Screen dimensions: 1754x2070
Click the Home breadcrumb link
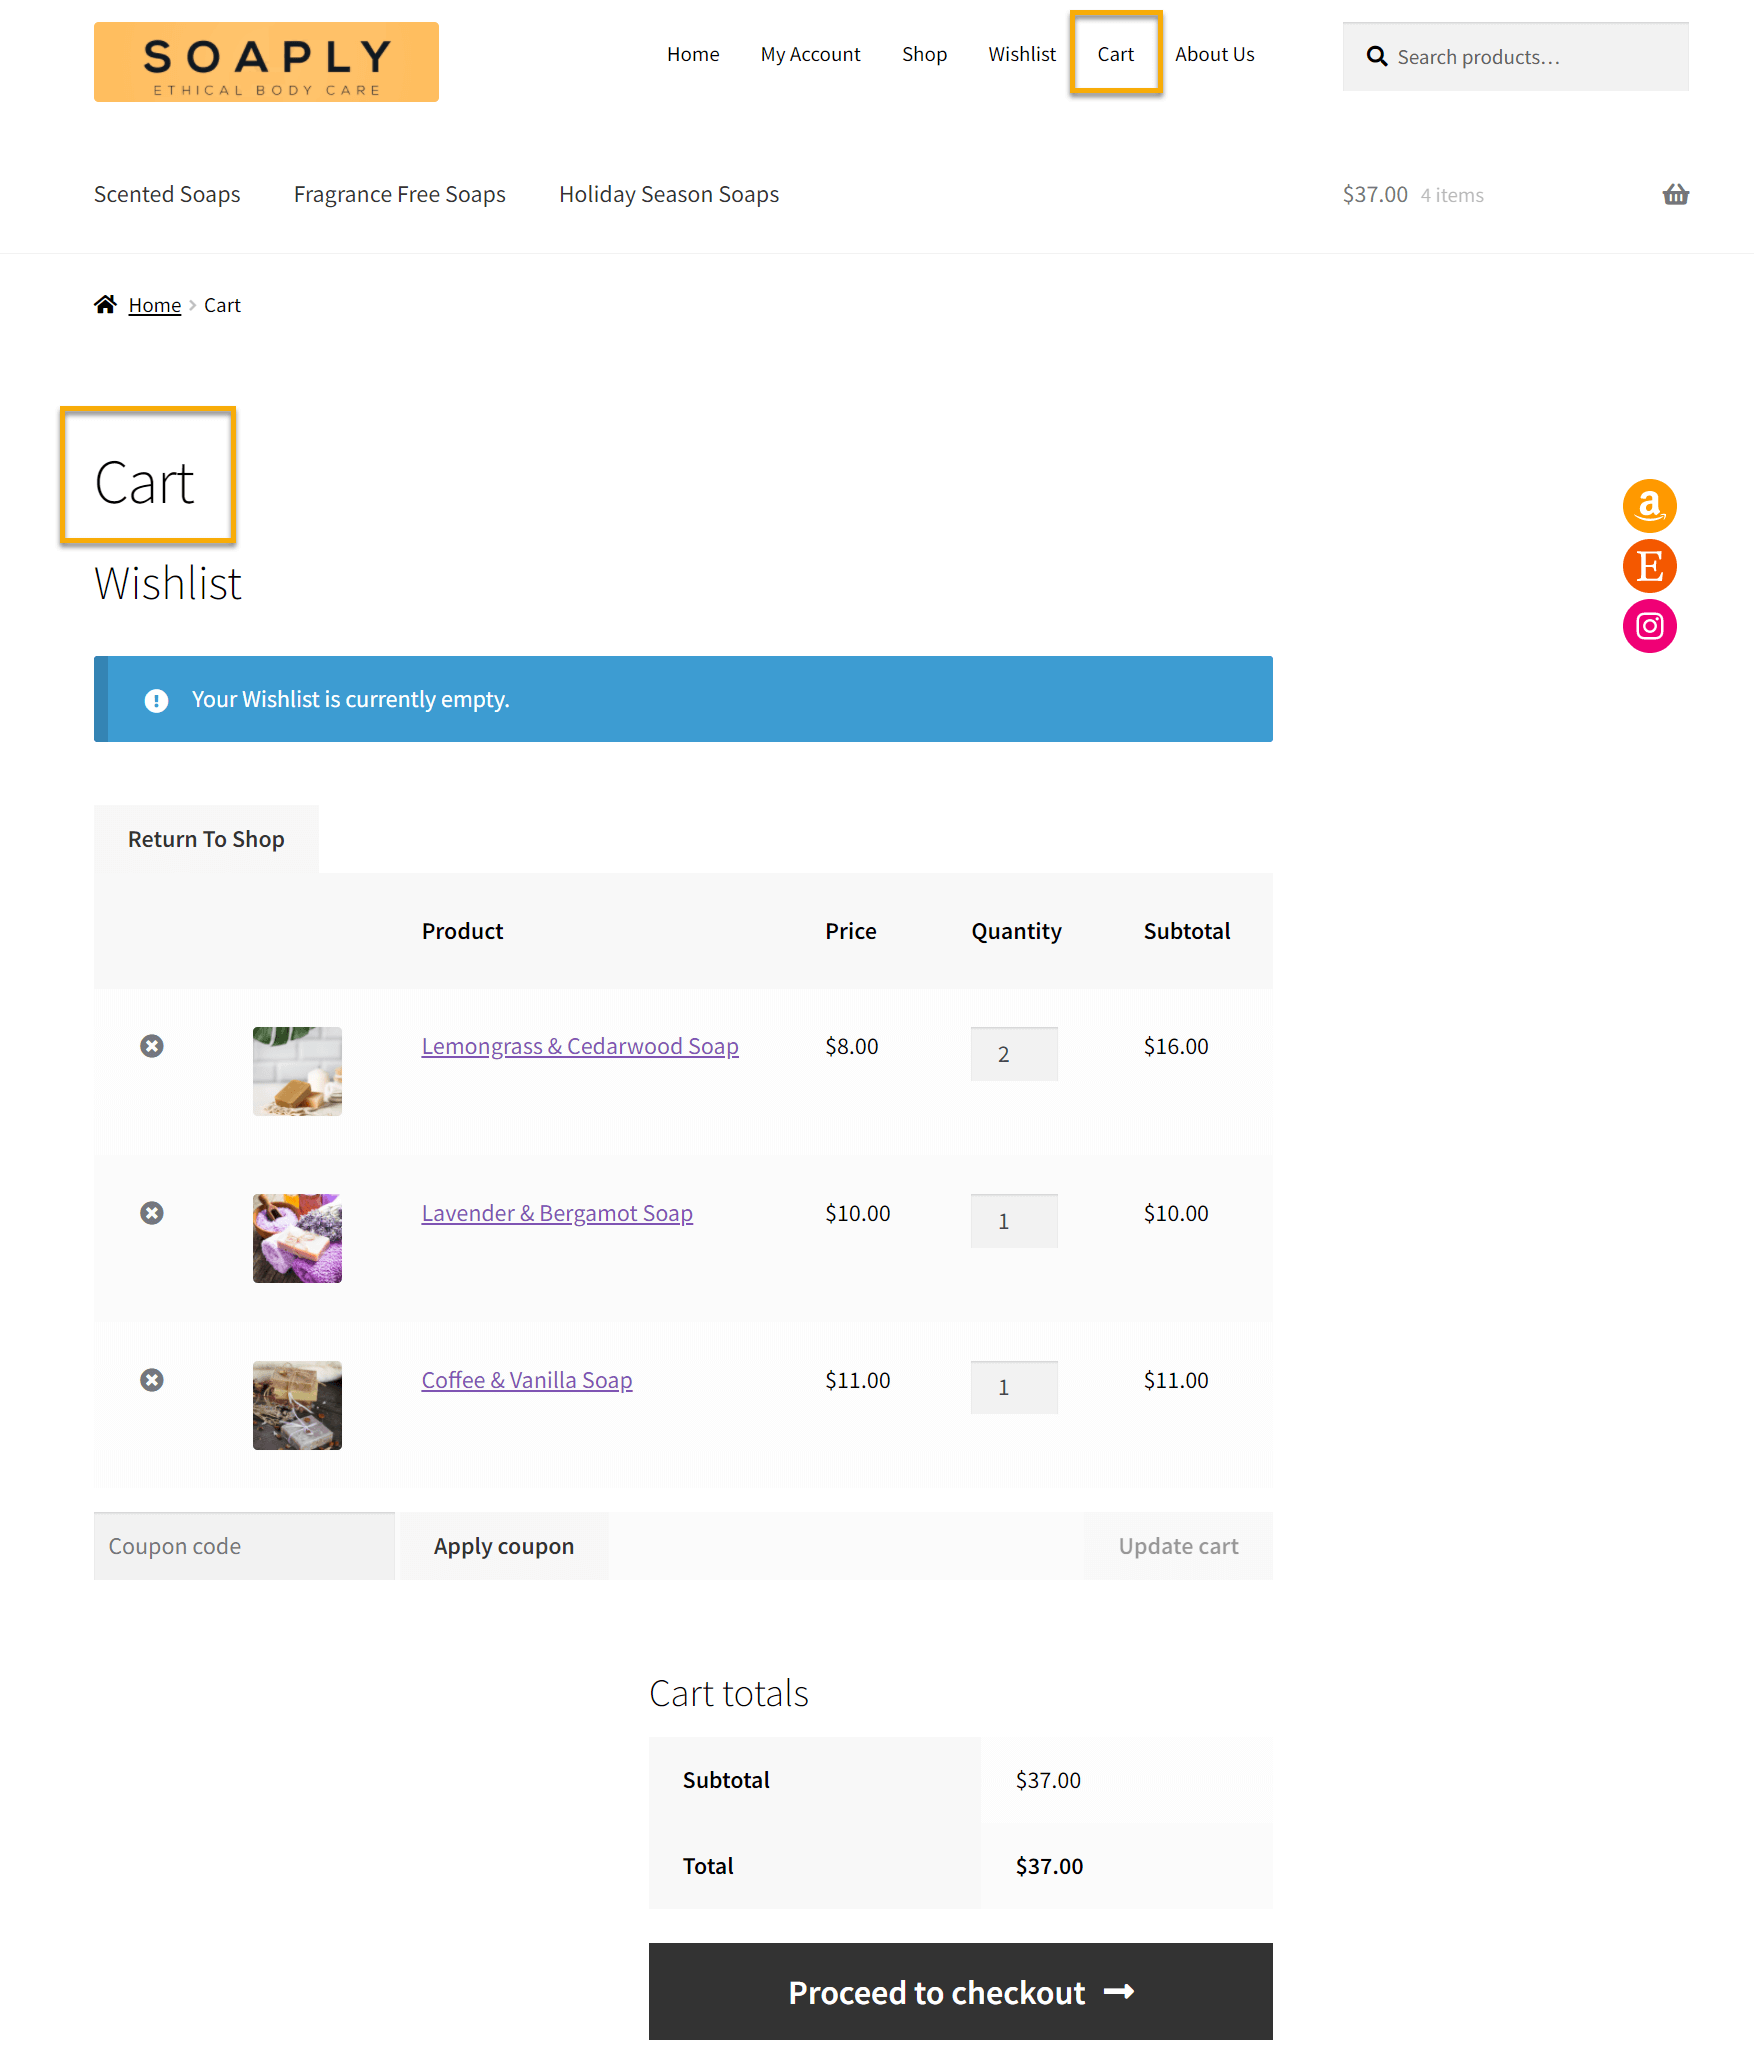155,305
